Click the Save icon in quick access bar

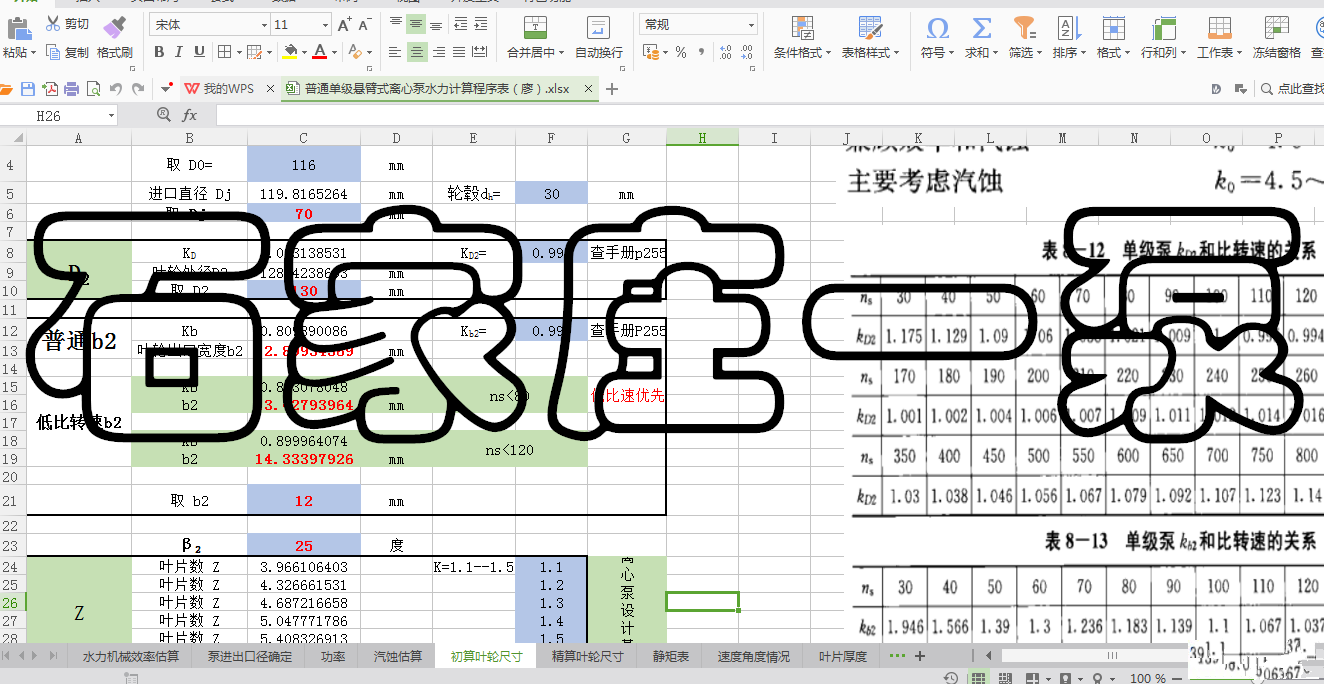click(x=28, y=89)
